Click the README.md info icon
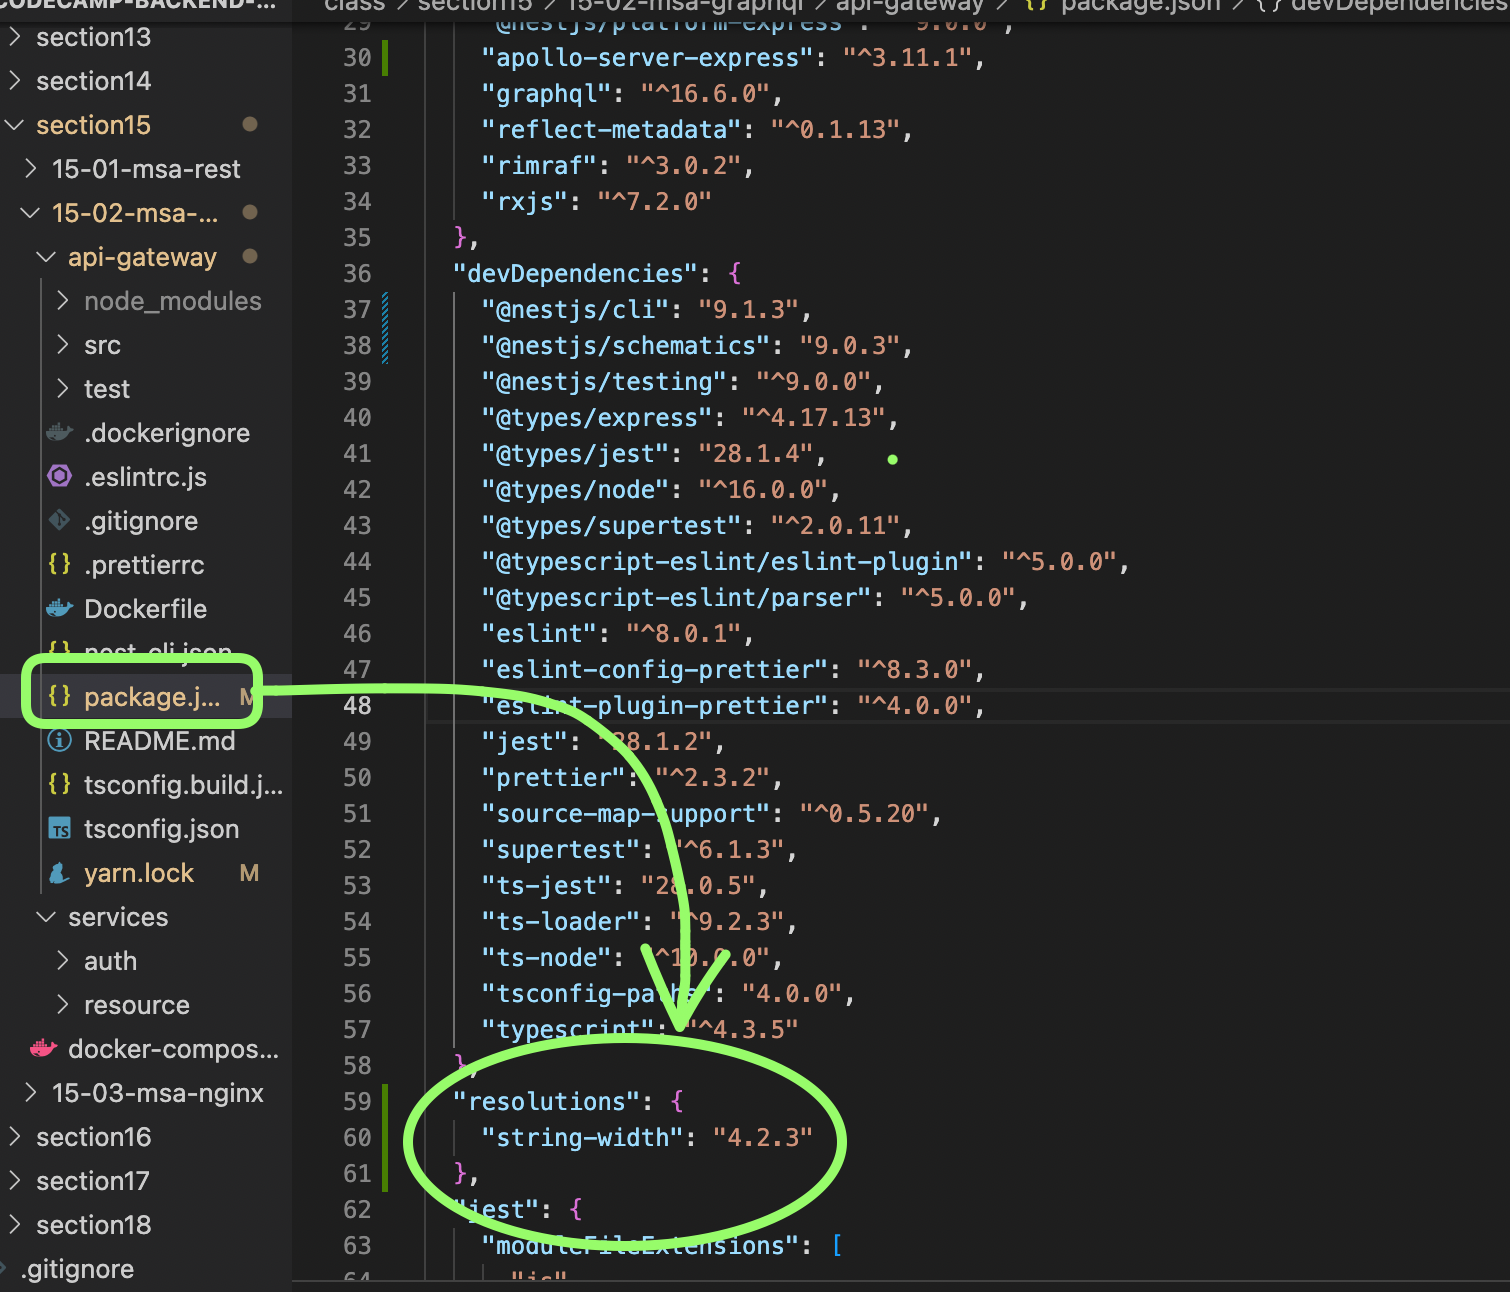The width and height of the screenshot is (1510, 1292). pos(60,741)
